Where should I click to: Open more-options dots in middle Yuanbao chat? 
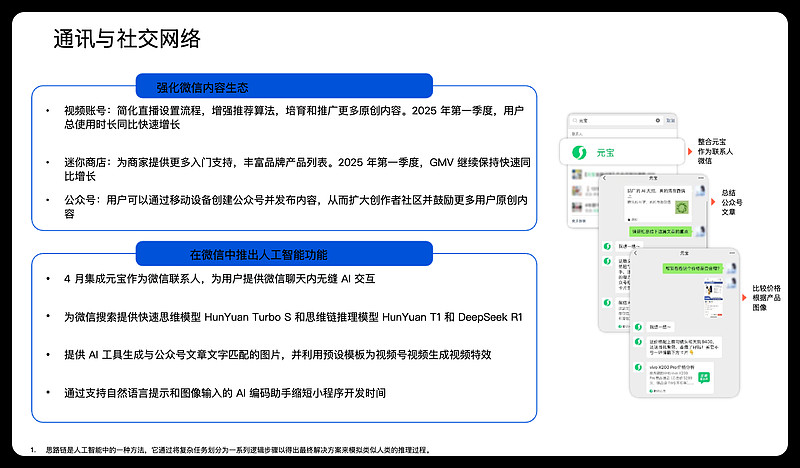(701, 178)
